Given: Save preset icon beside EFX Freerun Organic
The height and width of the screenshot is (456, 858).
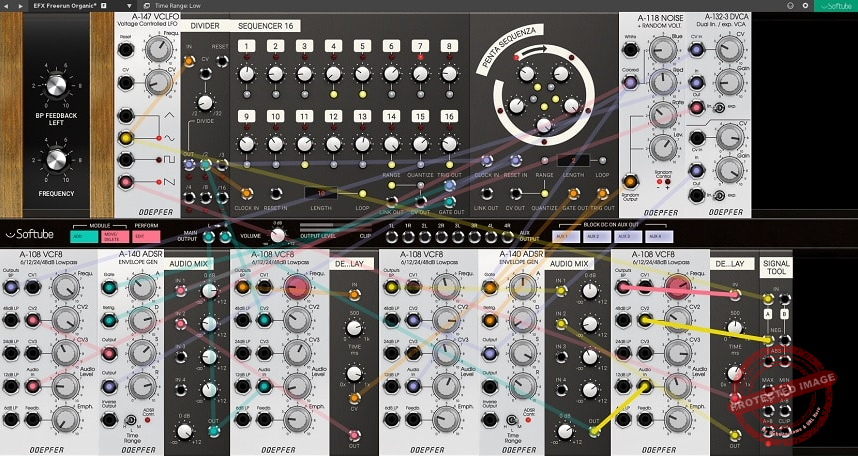Looking at the screenshot, I should point(103,5).
